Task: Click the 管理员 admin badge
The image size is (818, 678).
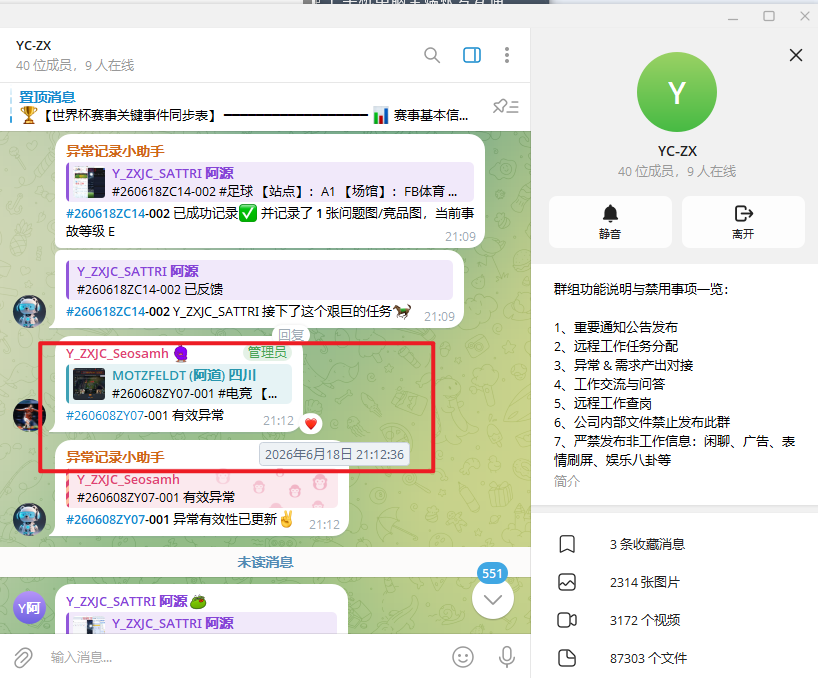Action: pos(267,353)
